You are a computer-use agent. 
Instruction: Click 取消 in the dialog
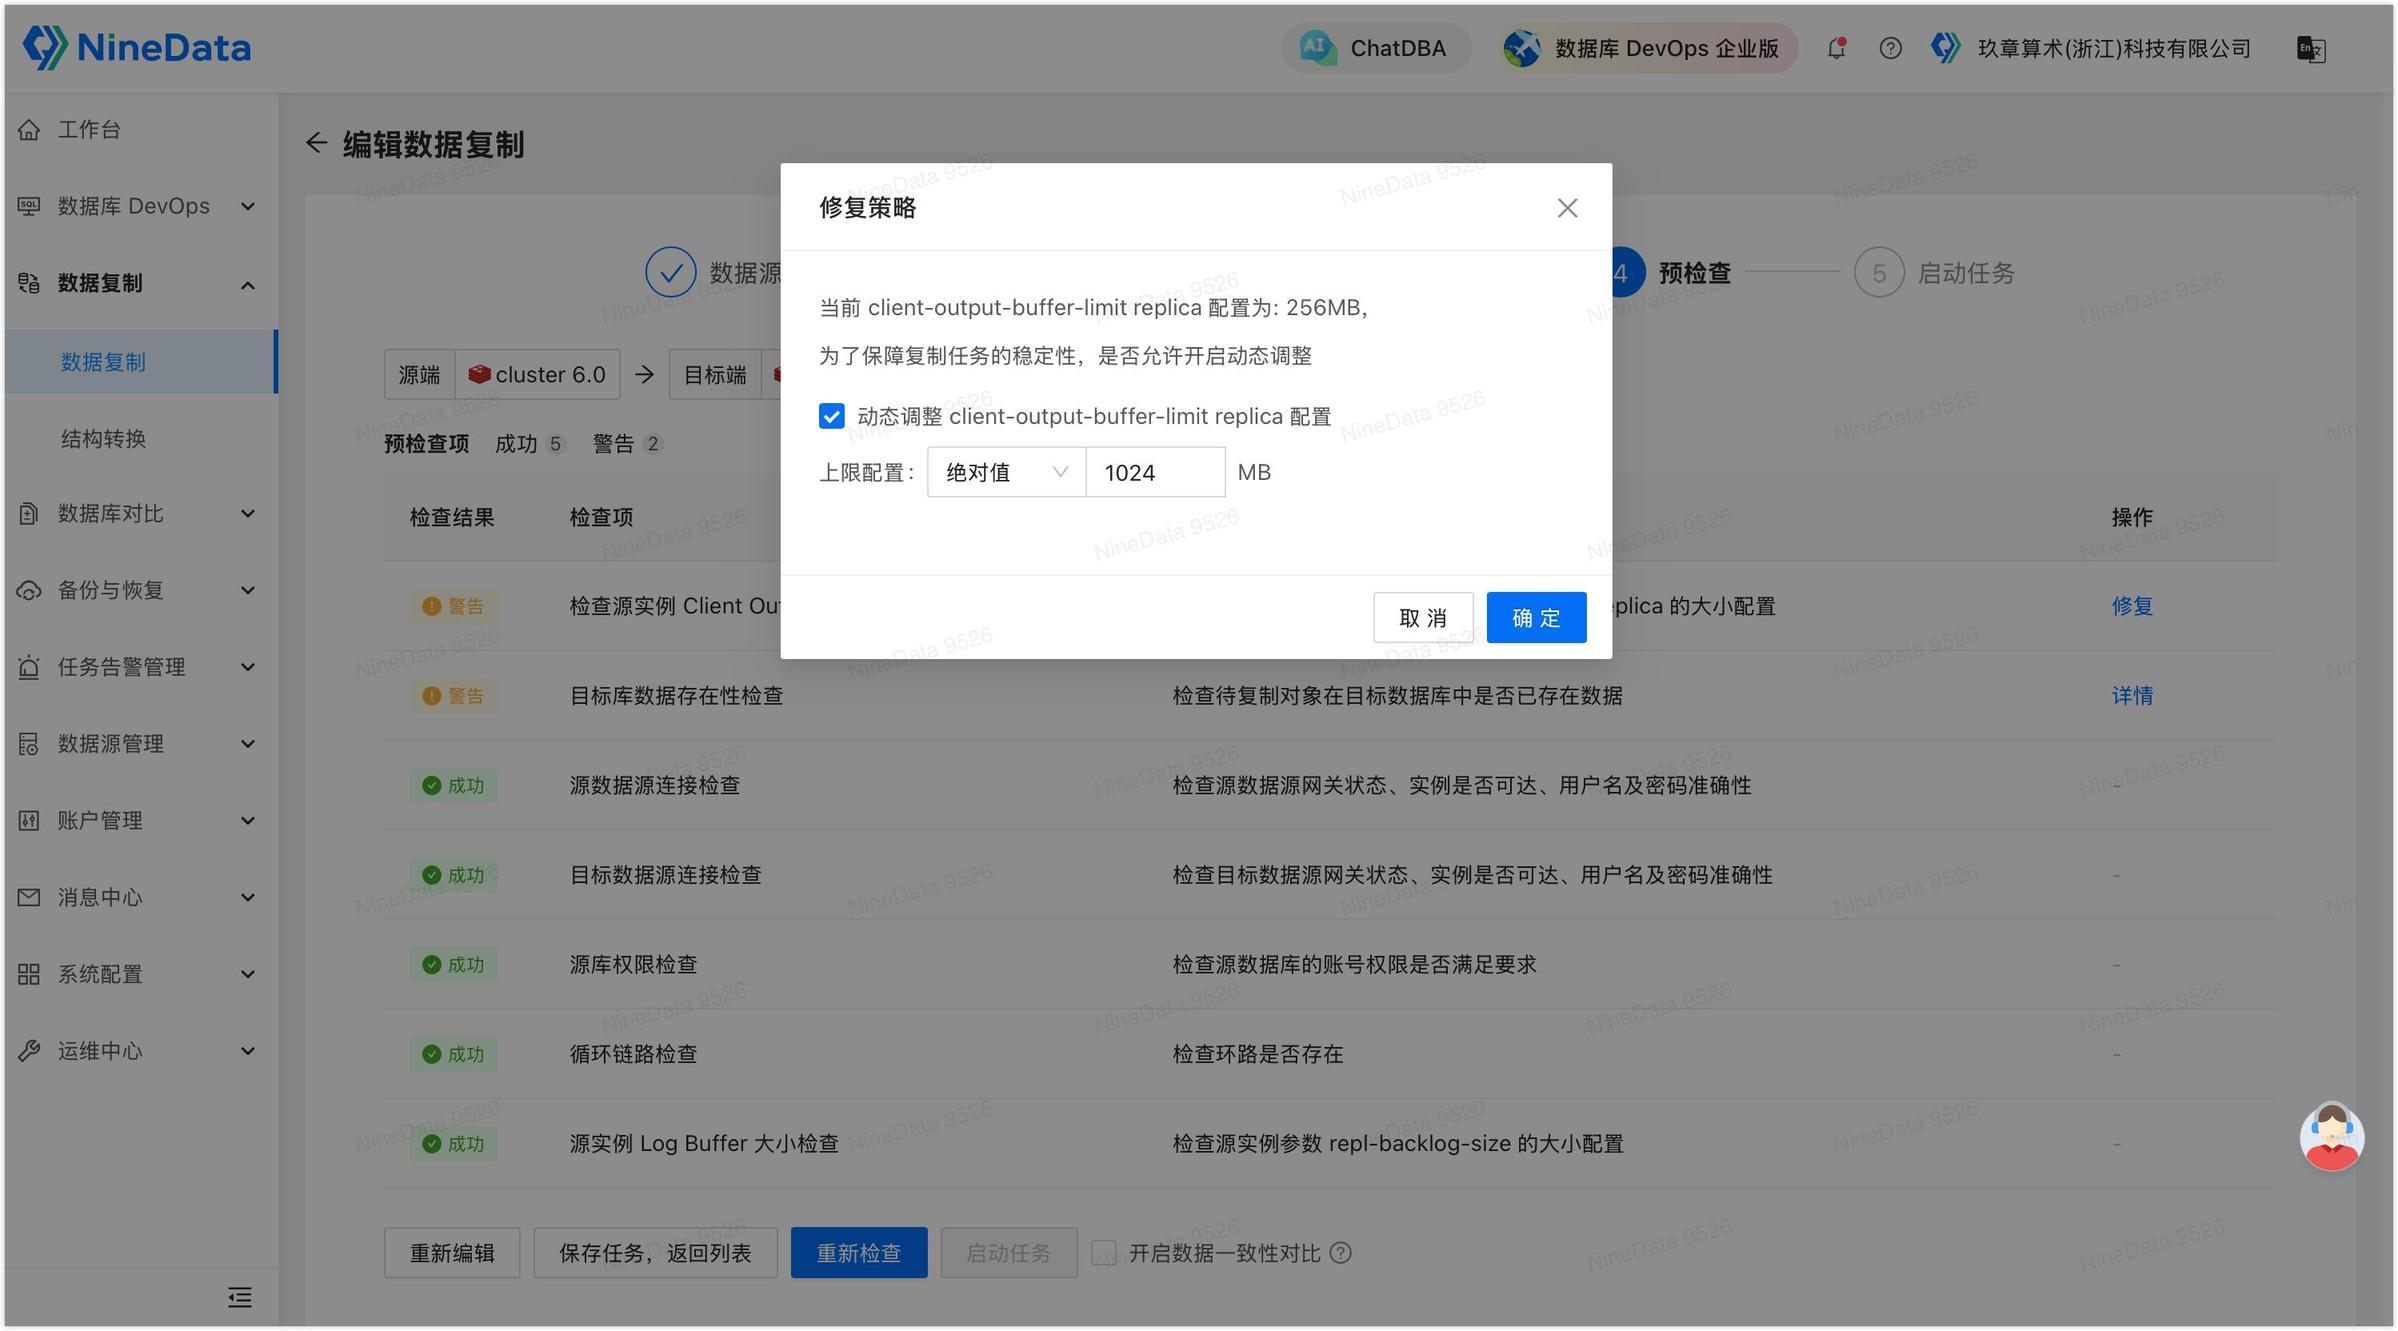[x=1423, y=617]
